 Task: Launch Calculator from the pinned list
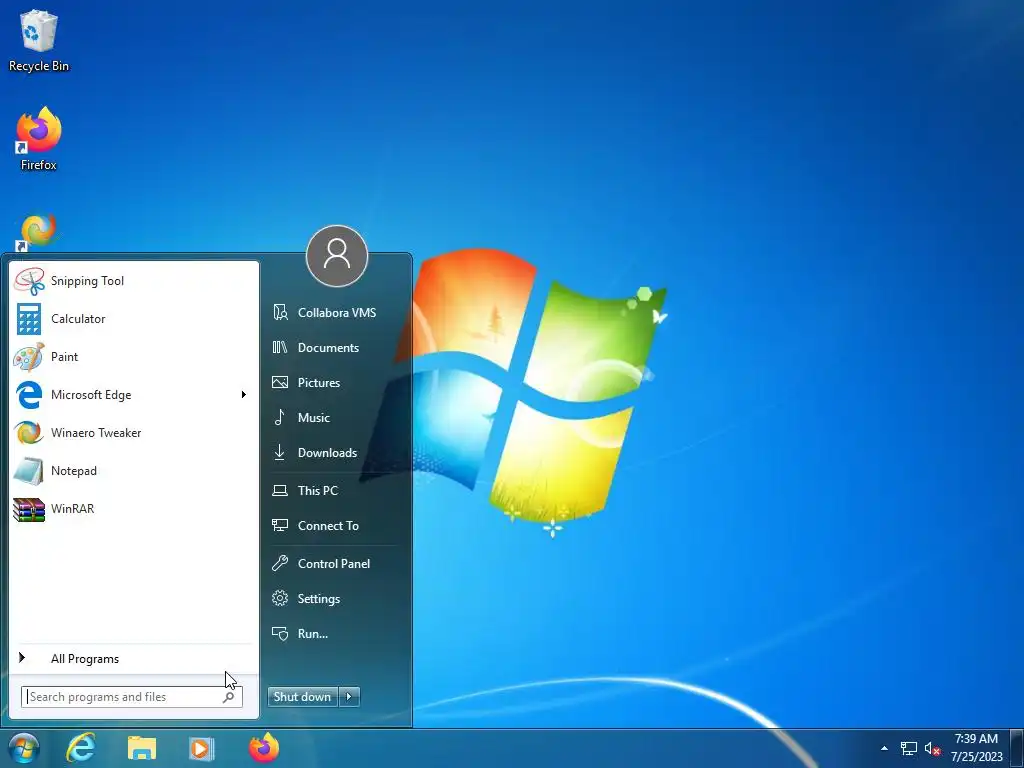134,319
